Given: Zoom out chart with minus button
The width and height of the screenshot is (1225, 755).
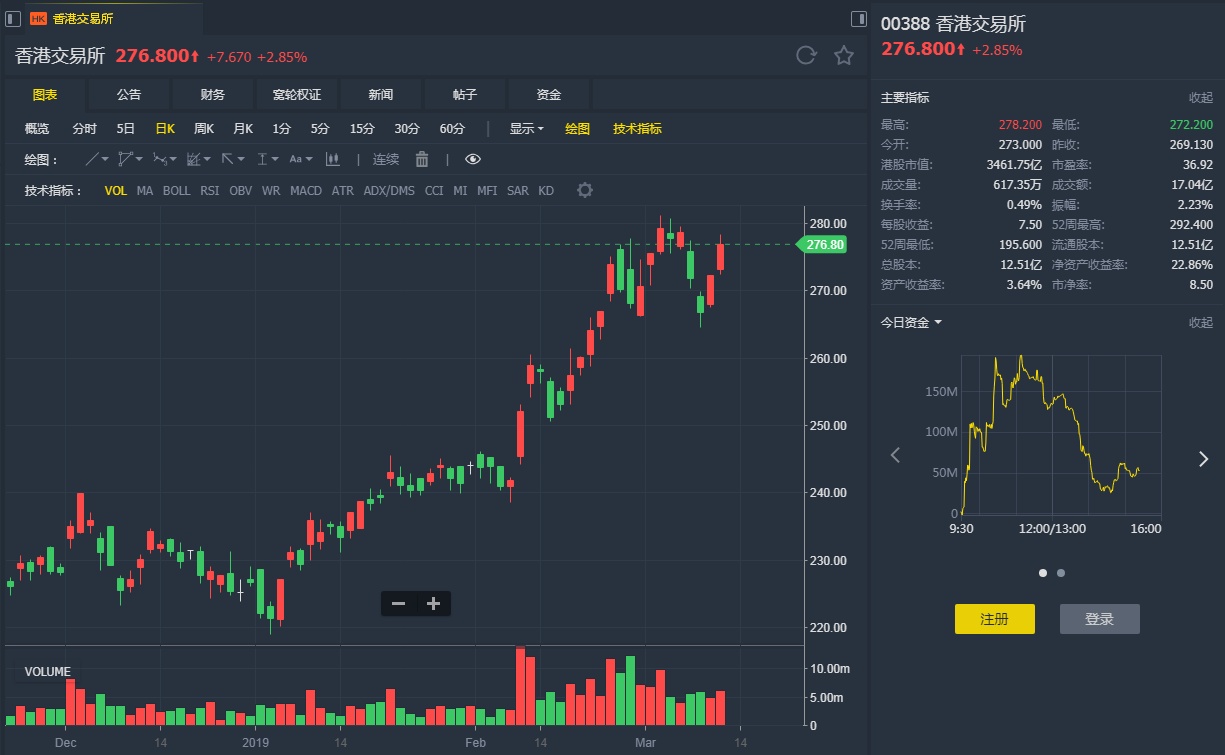Looking at the screenshot, I should tap(398, 603).
